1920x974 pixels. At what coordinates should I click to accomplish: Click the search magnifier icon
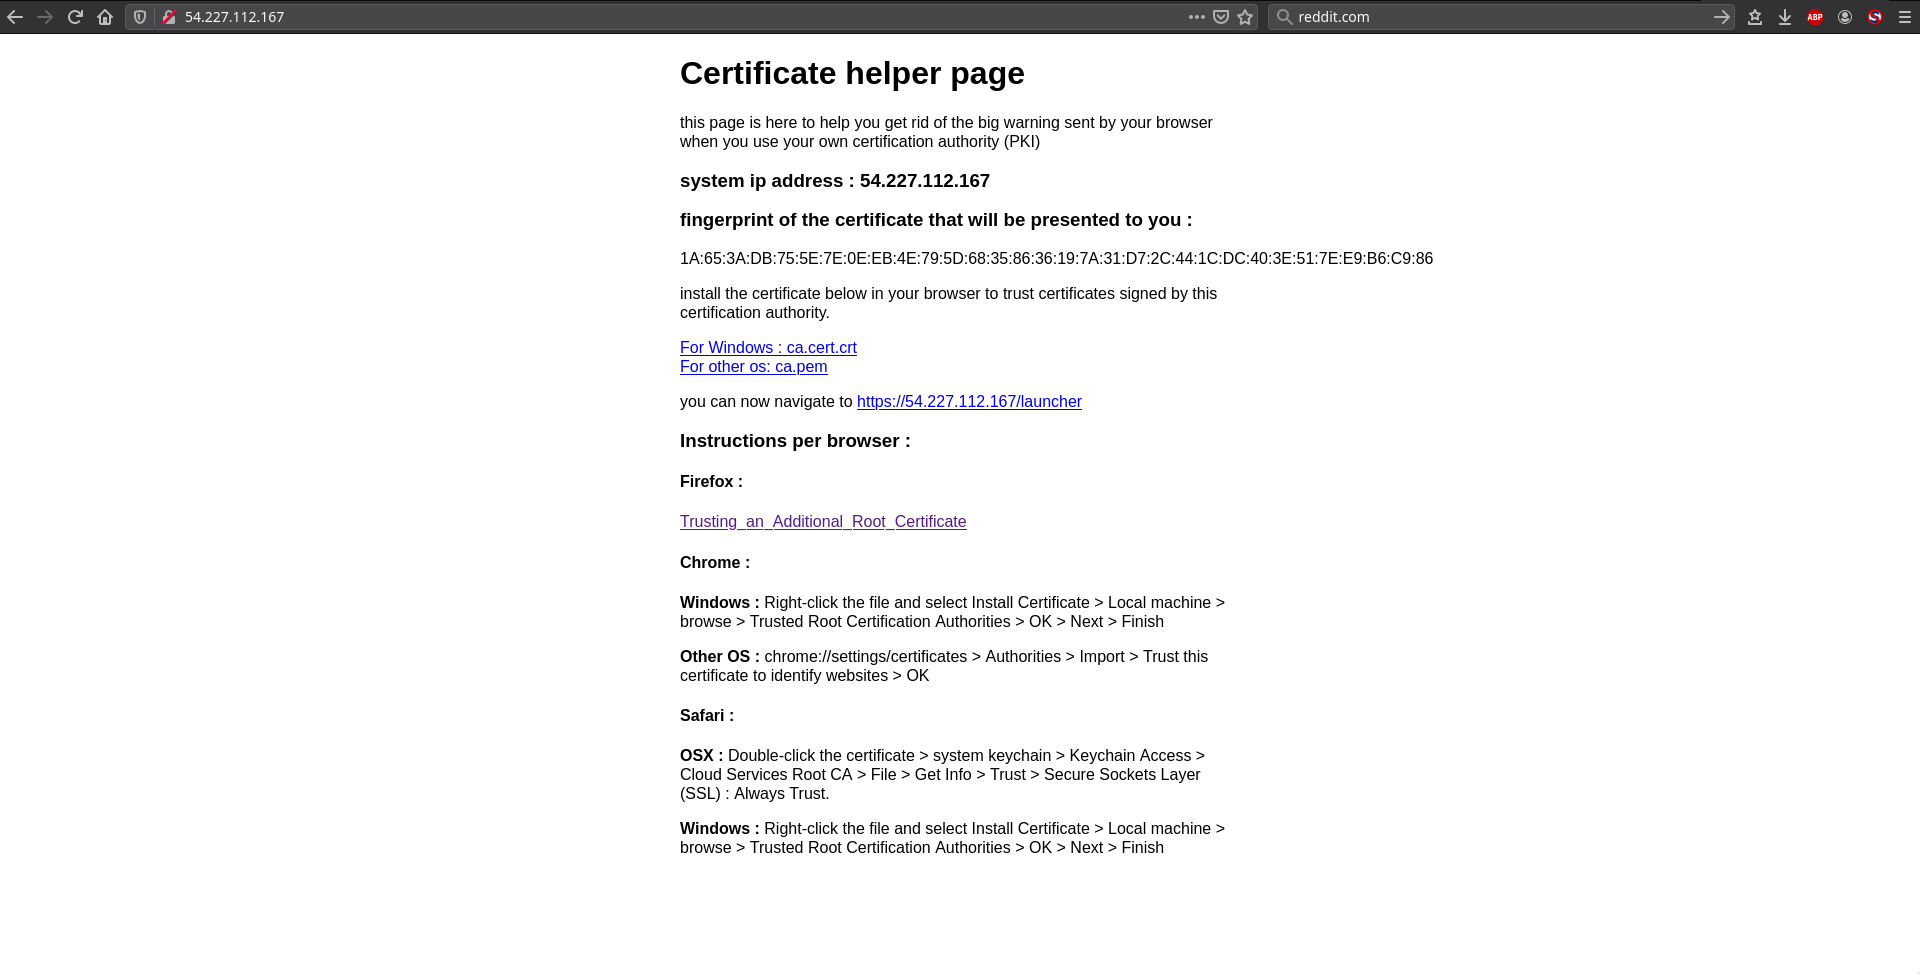(1284, 17)
